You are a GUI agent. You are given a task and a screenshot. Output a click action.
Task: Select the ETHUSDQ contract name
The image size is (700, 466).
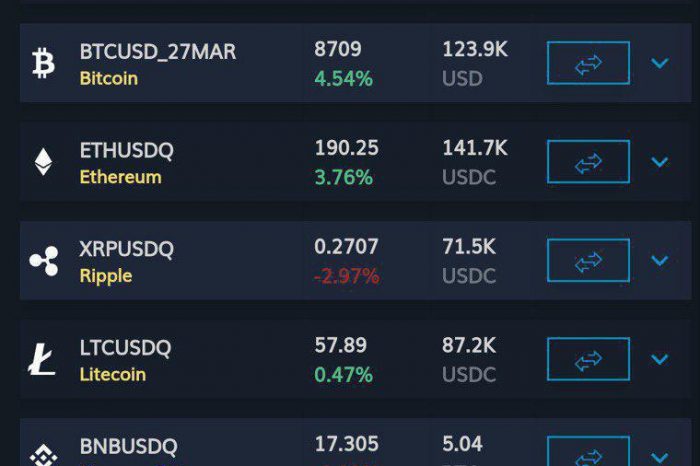coord(126,150)
